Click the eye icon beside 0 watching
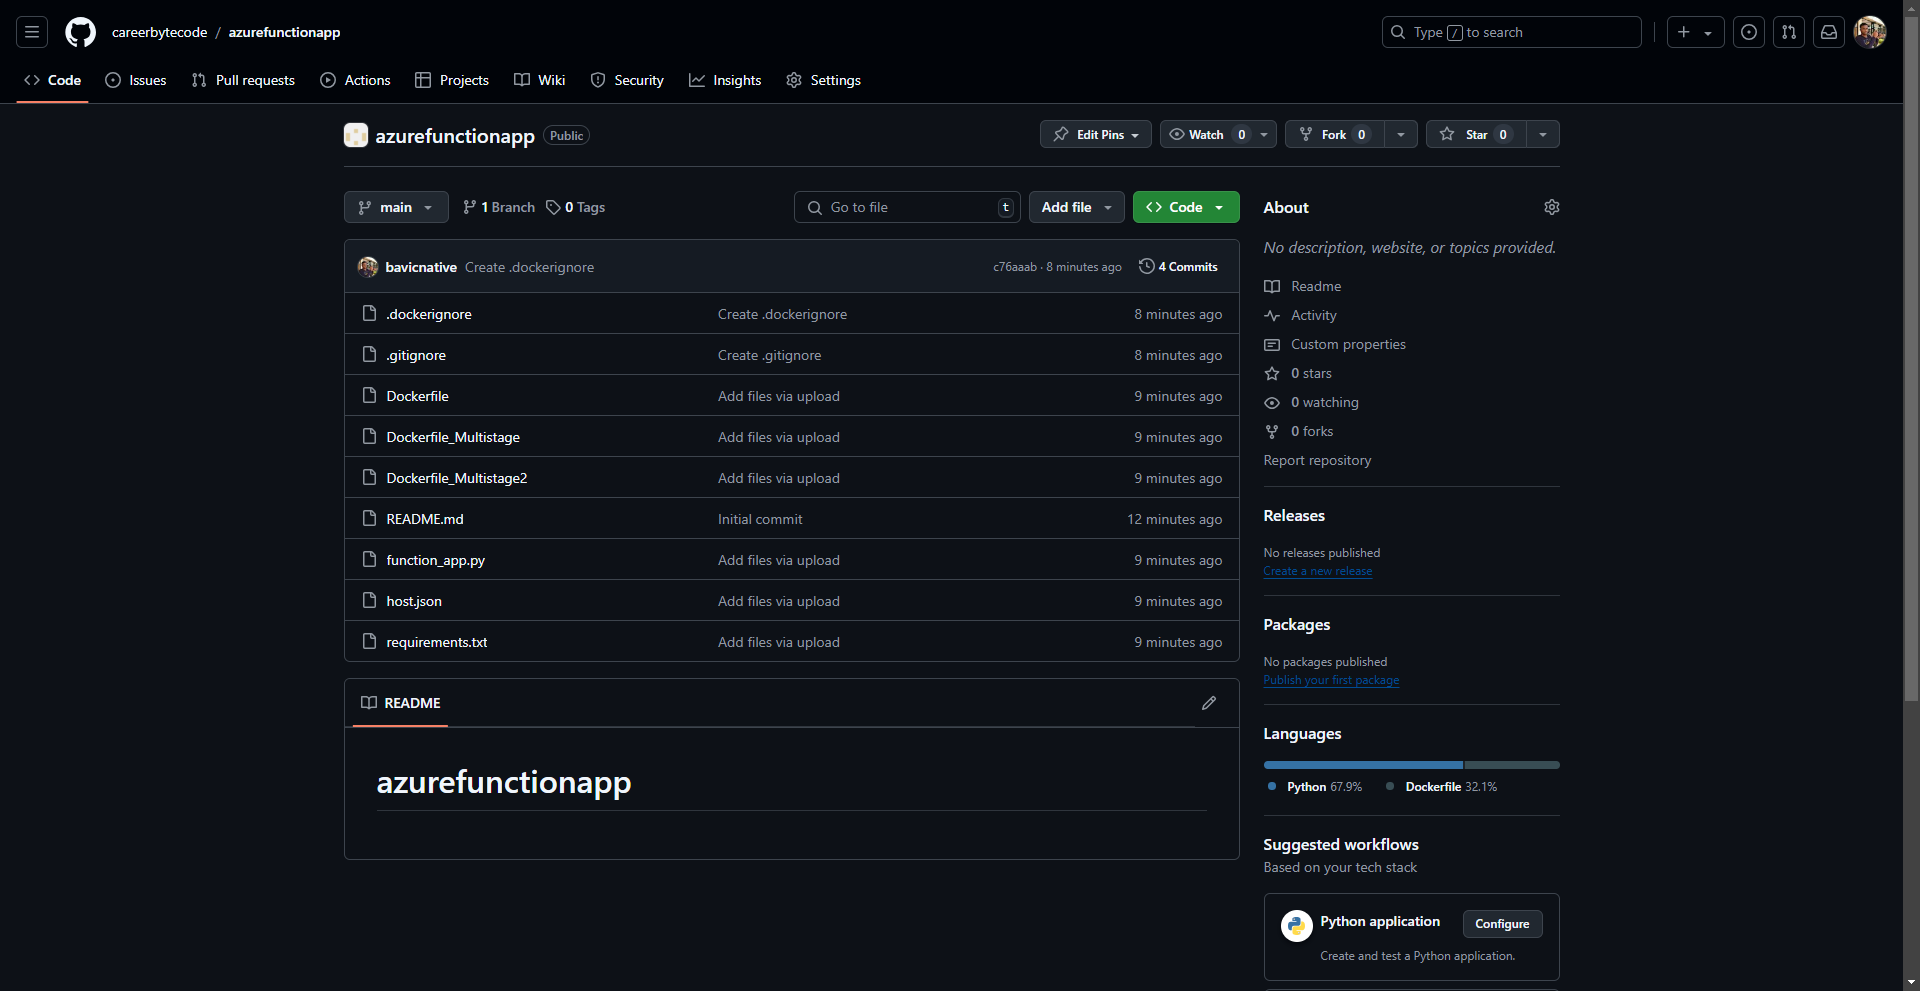 point(1272,402)
